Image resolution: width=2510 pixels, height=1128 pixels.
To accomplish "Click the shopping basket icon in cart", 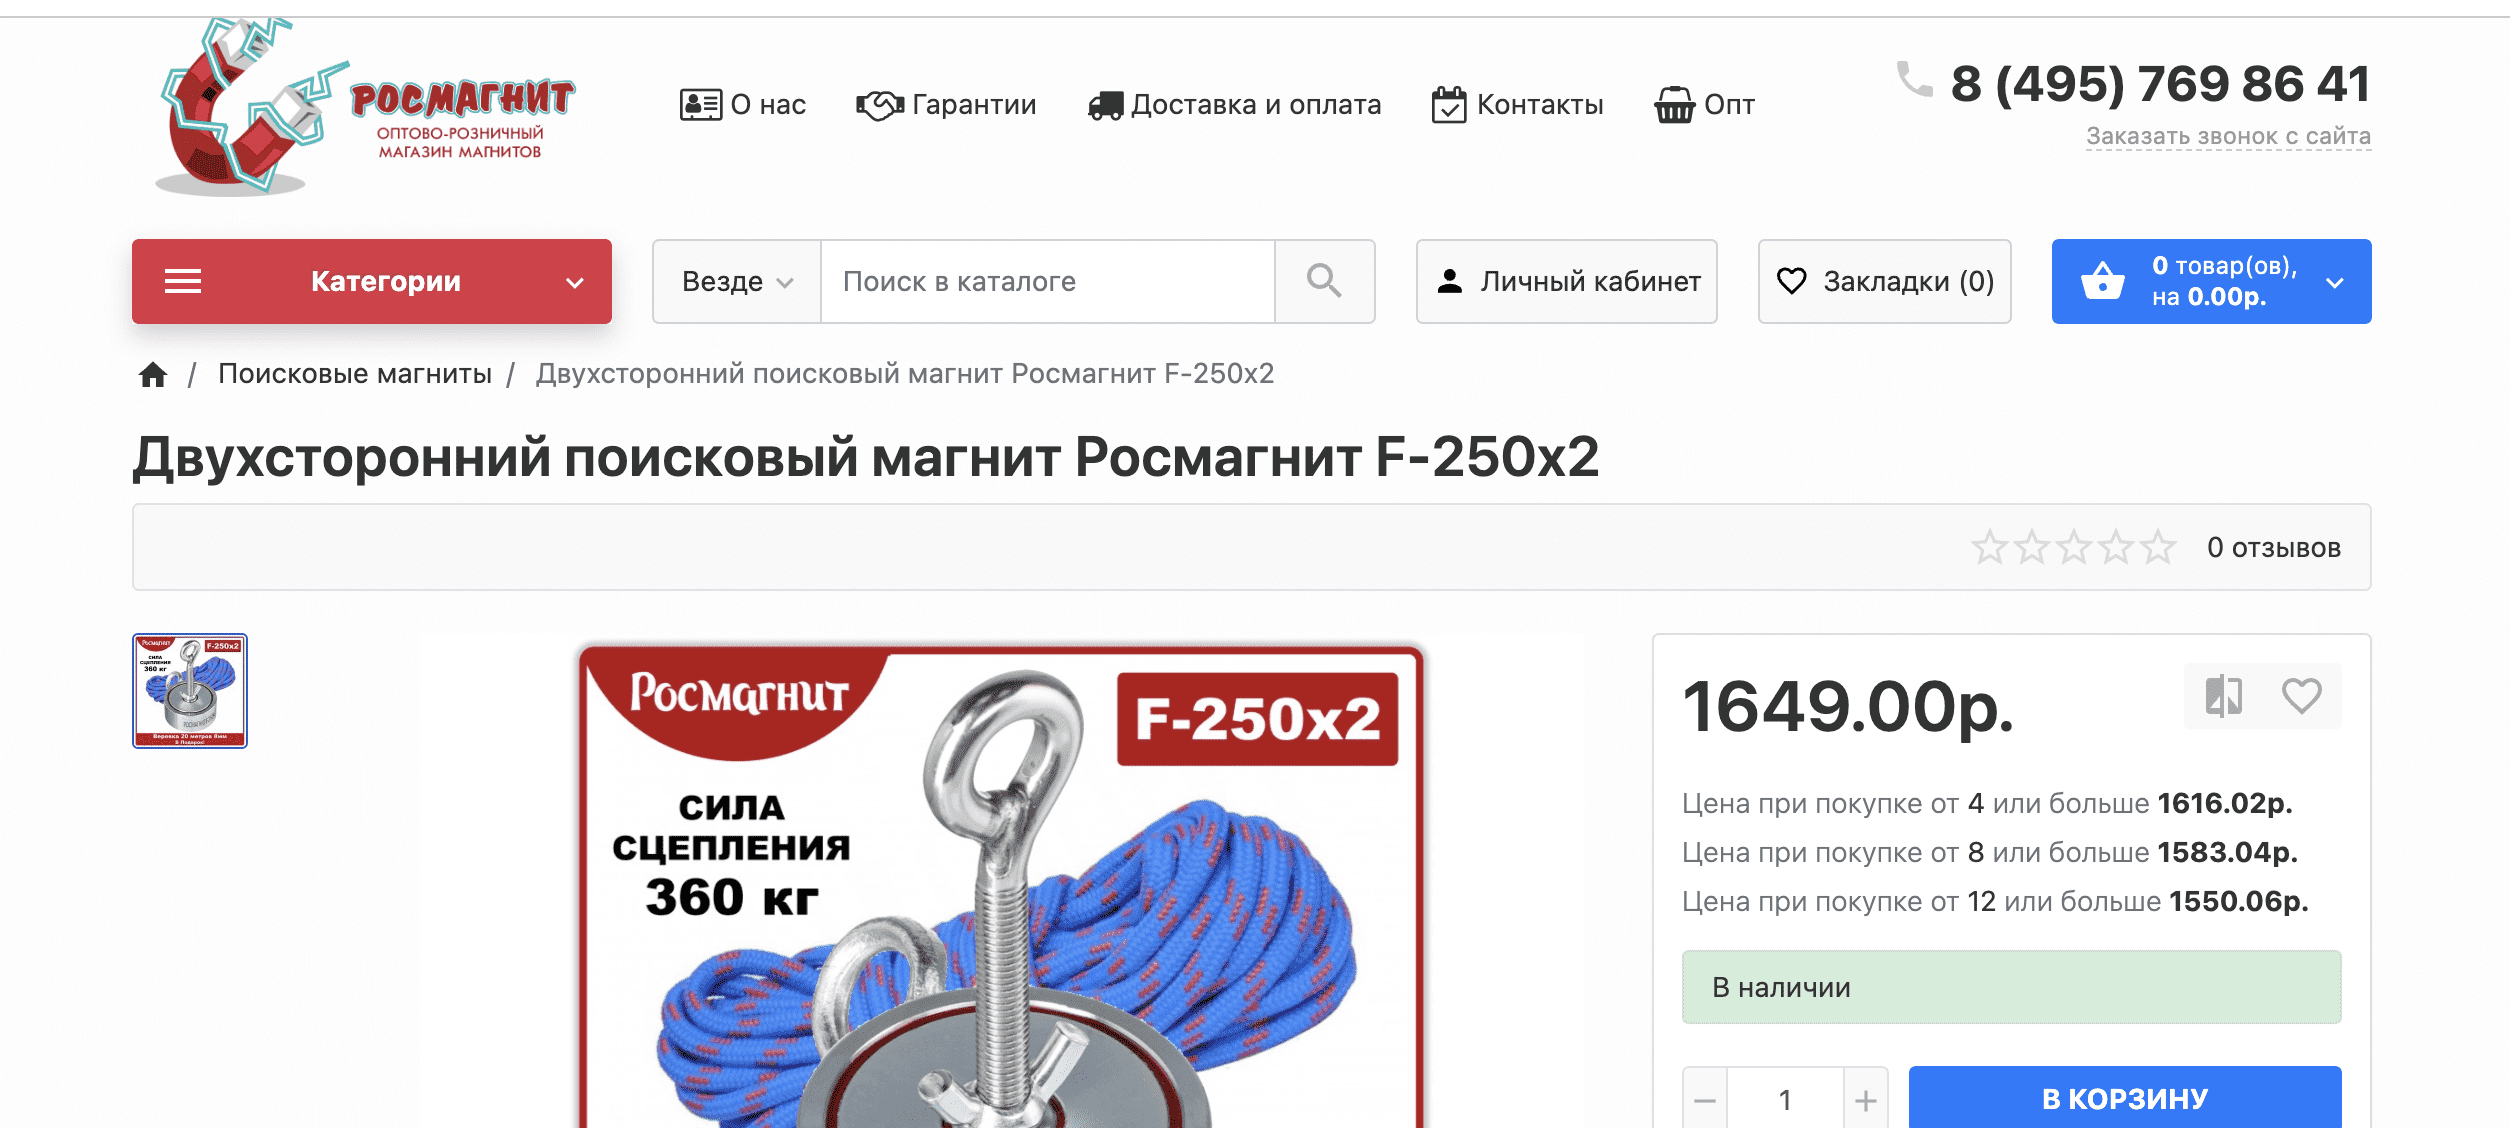I will pyautogui.click(x=2103, y=281).
